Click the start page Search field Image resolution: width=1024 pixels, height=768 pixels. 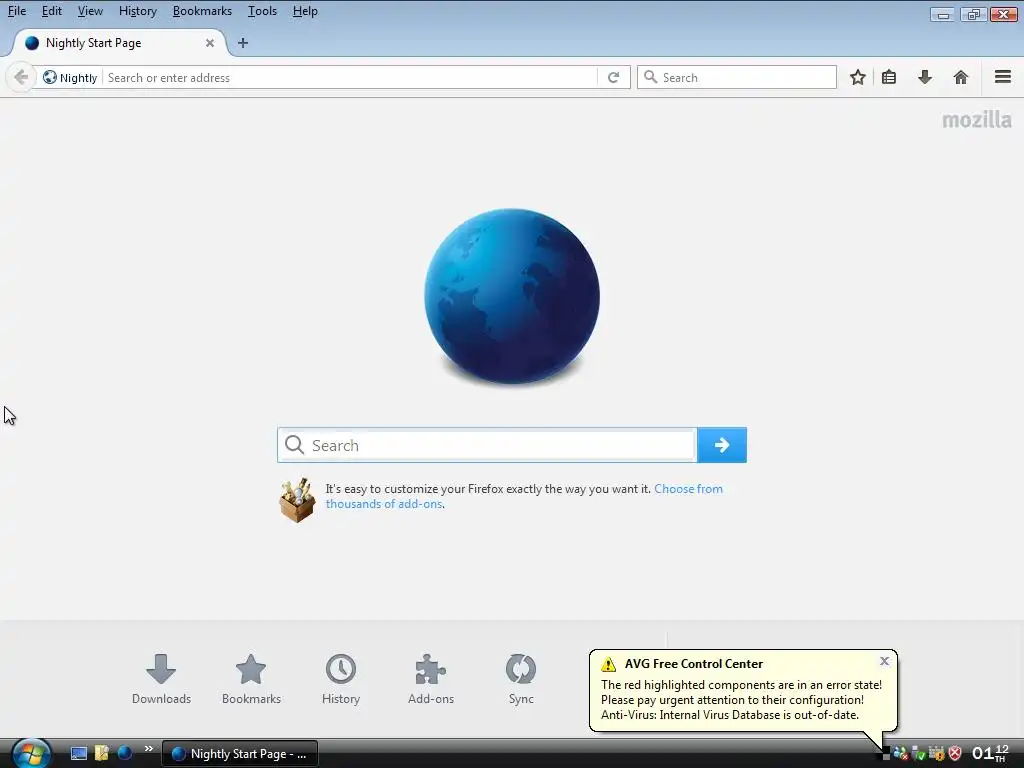pyautogui.click(x=487, y=445)
